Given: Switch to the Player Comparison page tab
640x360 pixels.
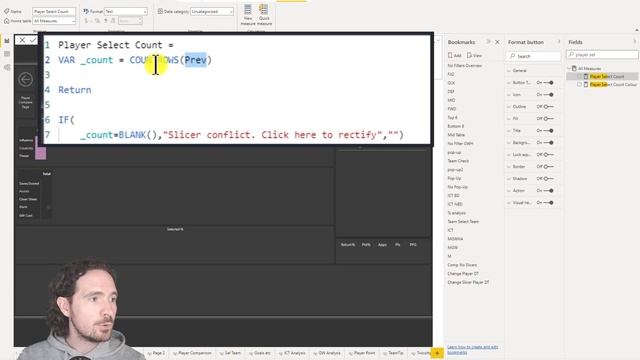Looking at the screenshot, I should (x=192, y=353).
